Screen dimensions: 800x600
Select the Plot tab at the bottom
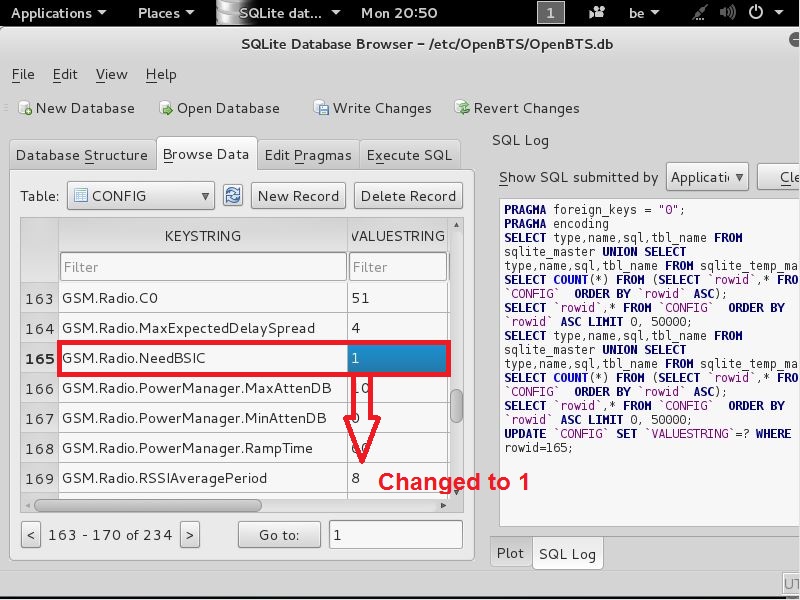[x=510, y=553]
